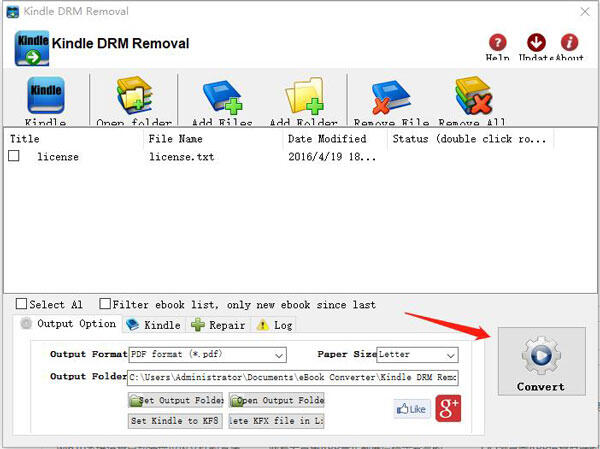Viewport: 600px width, 449px height.
Task: Click the Kindle DRM Removal logo
Action: click(32, 48)
